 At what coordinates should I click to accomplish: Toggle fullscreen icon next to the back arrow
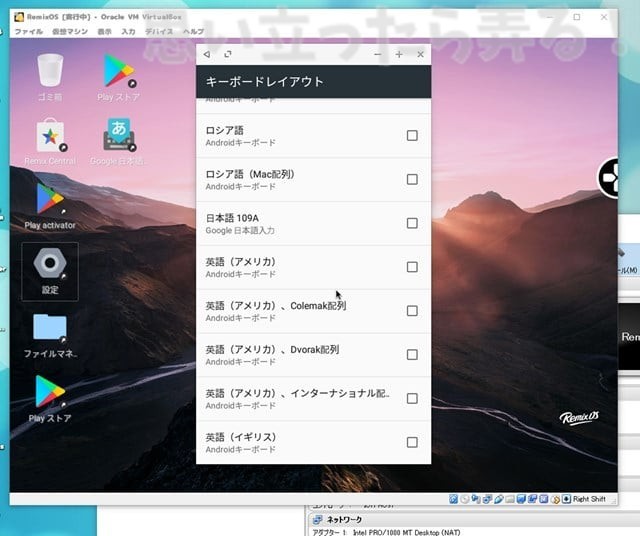(x=228, y=54)
